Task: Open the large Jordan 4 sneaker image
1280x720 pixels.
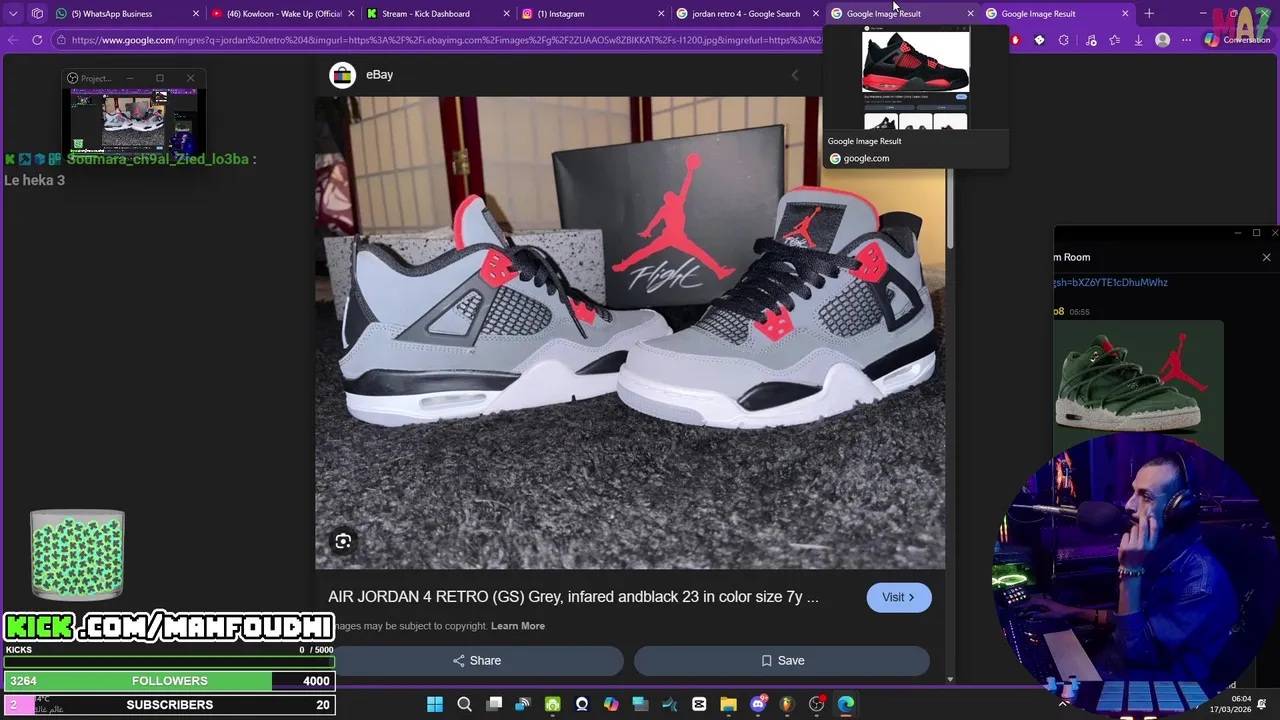Action: (630, 332)
